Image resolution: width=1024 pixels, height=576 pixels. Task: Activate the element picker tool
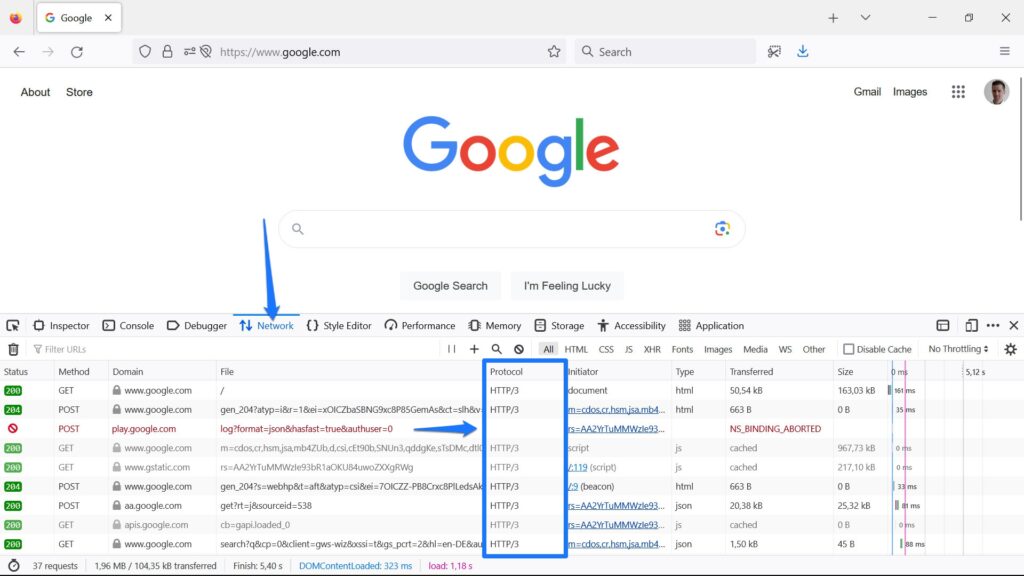pos(12,325)
